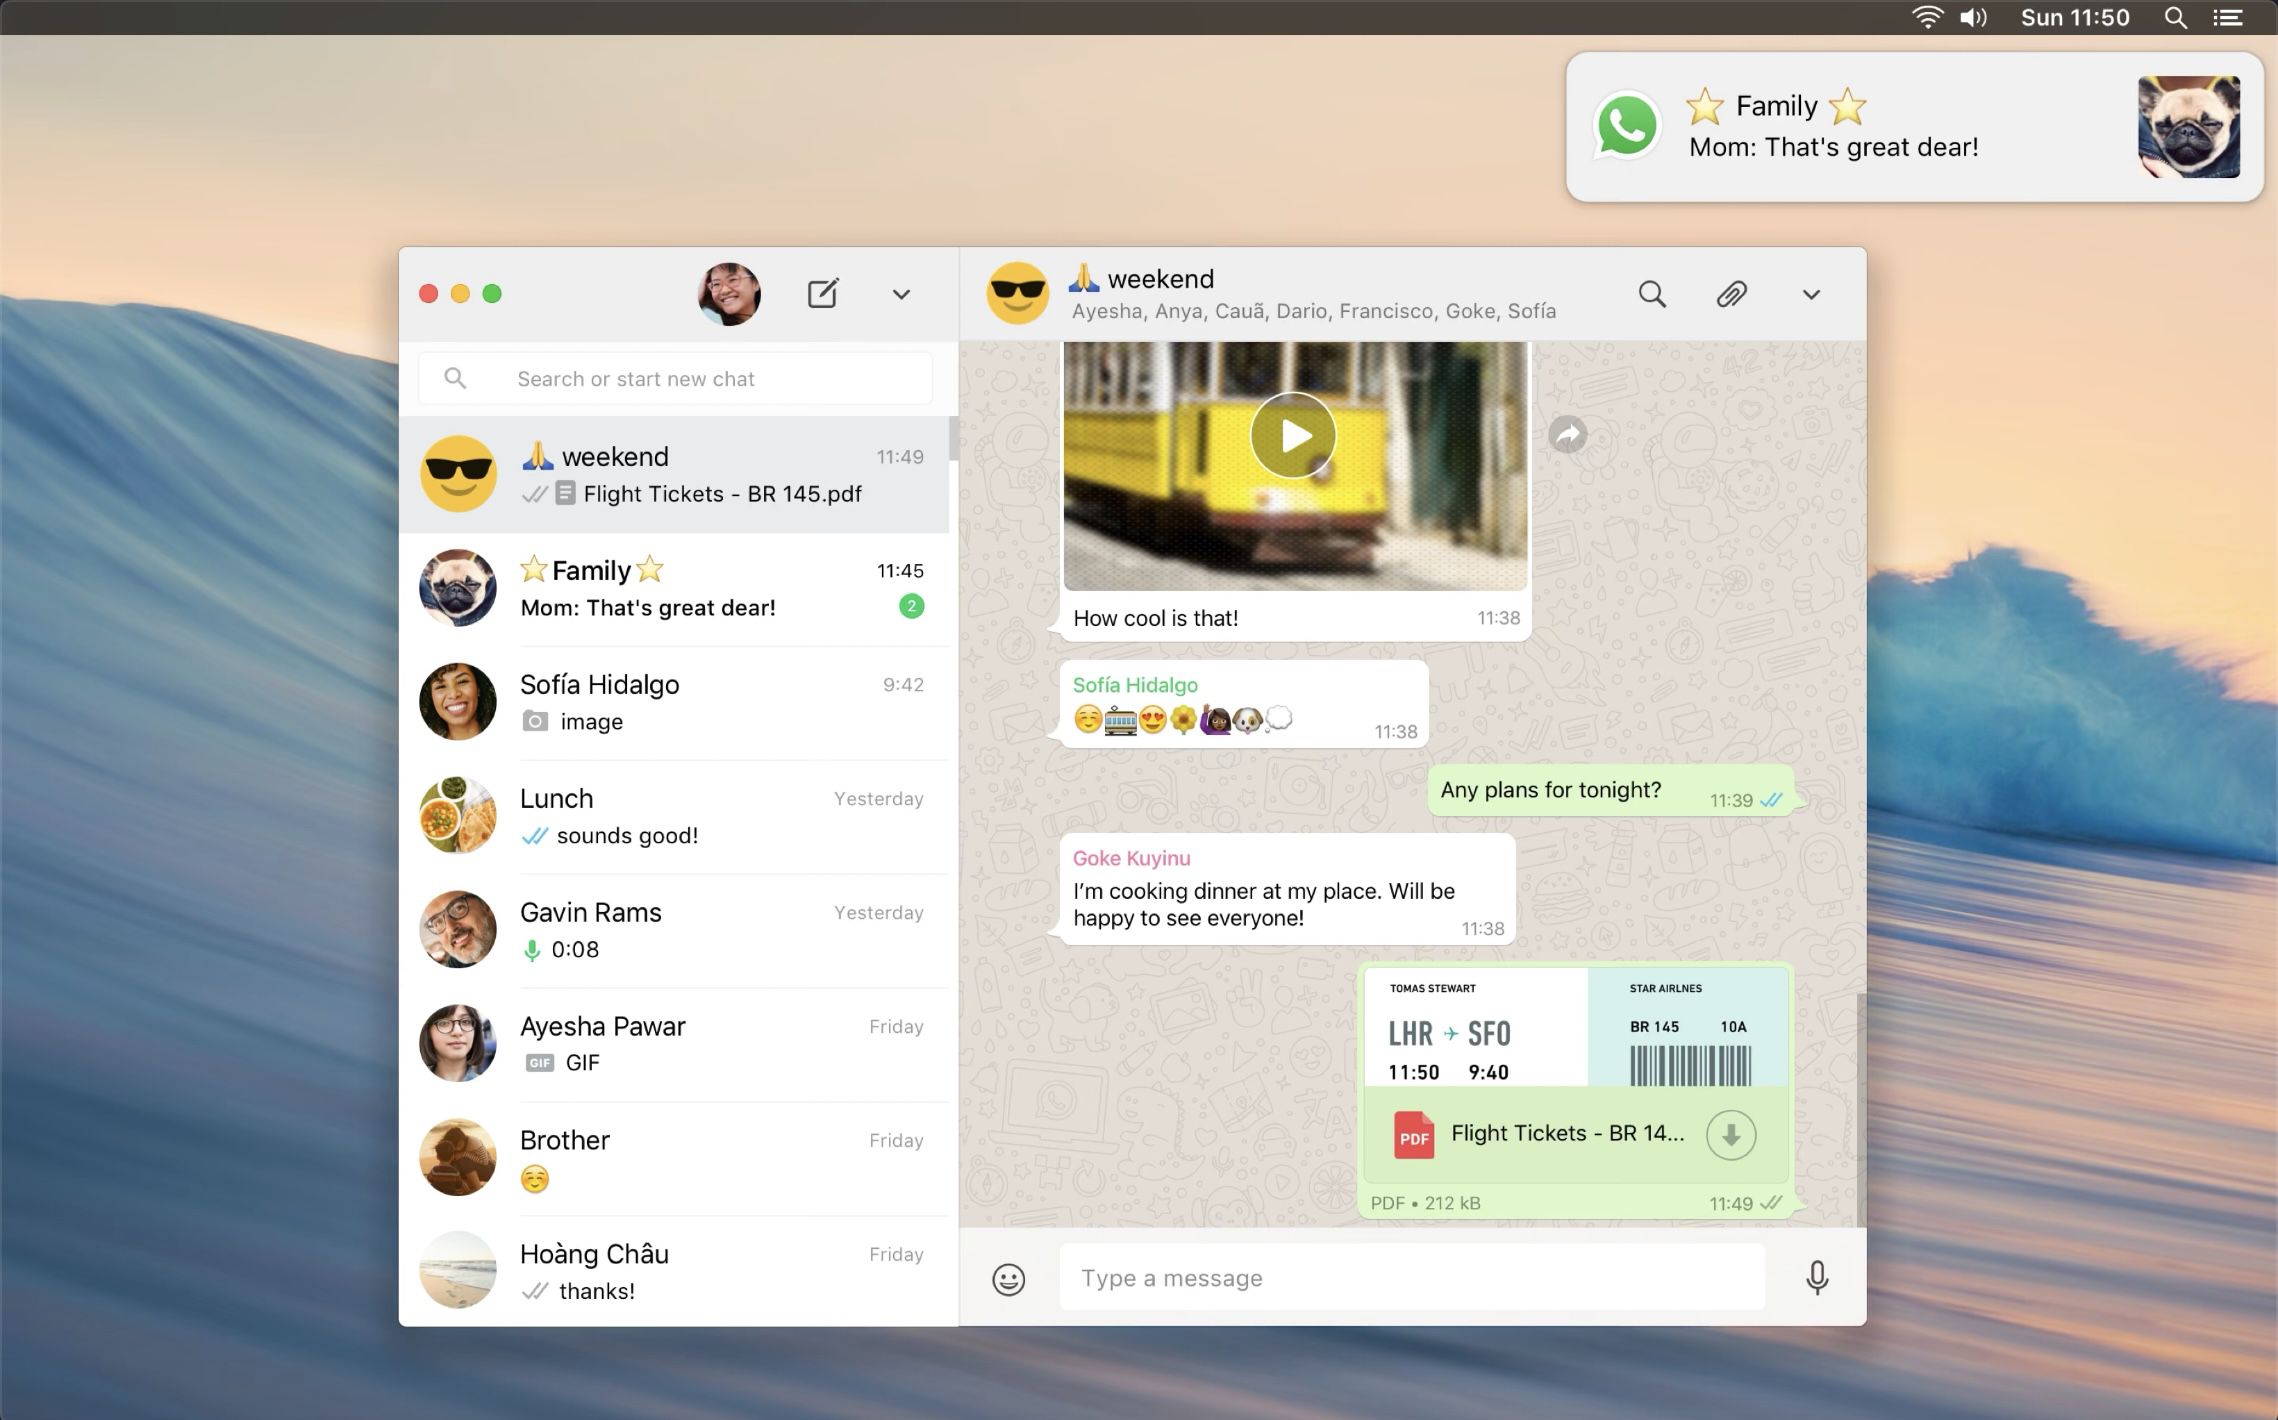Play the video in weekend chat

pyautogui.click(x=1292, y=435)
